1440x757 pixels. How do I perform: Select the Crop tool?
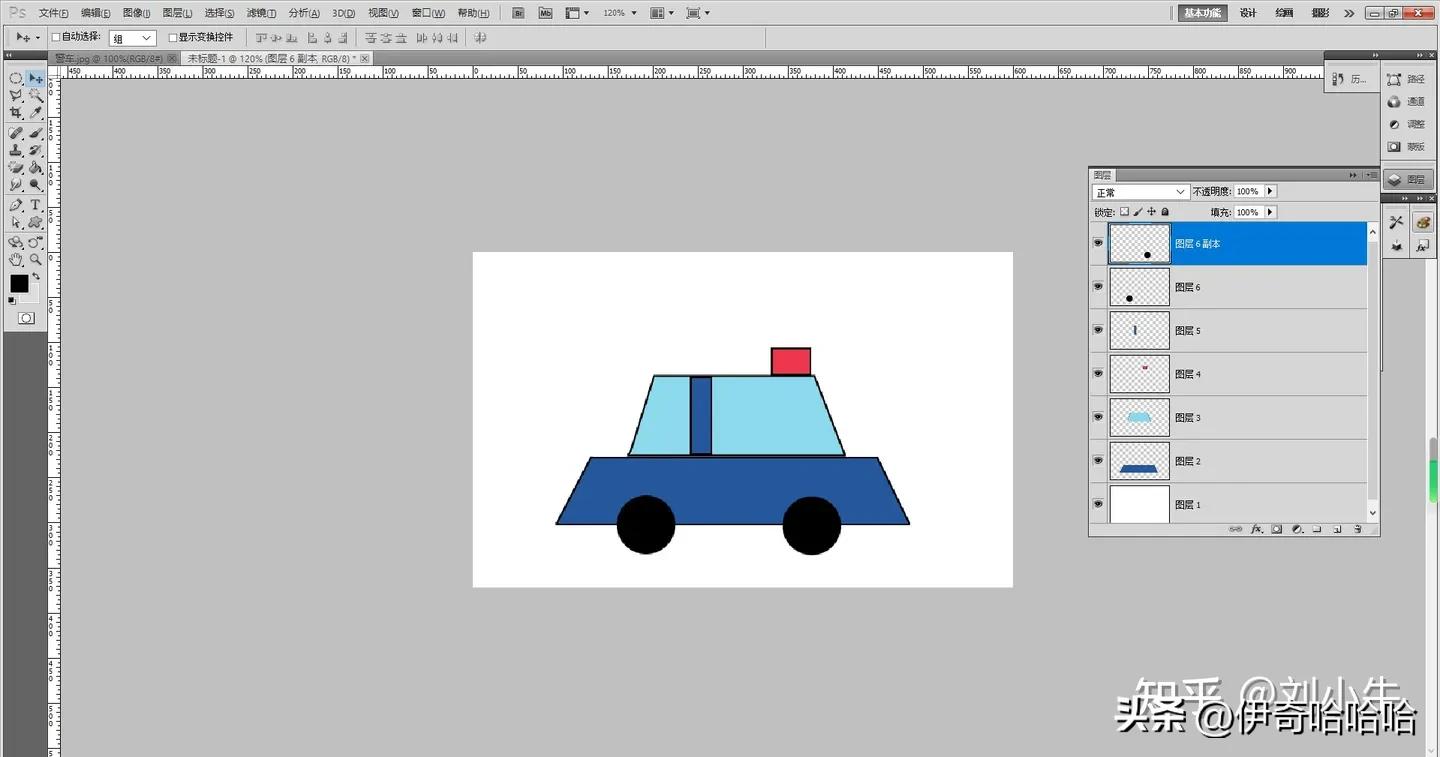16,113
